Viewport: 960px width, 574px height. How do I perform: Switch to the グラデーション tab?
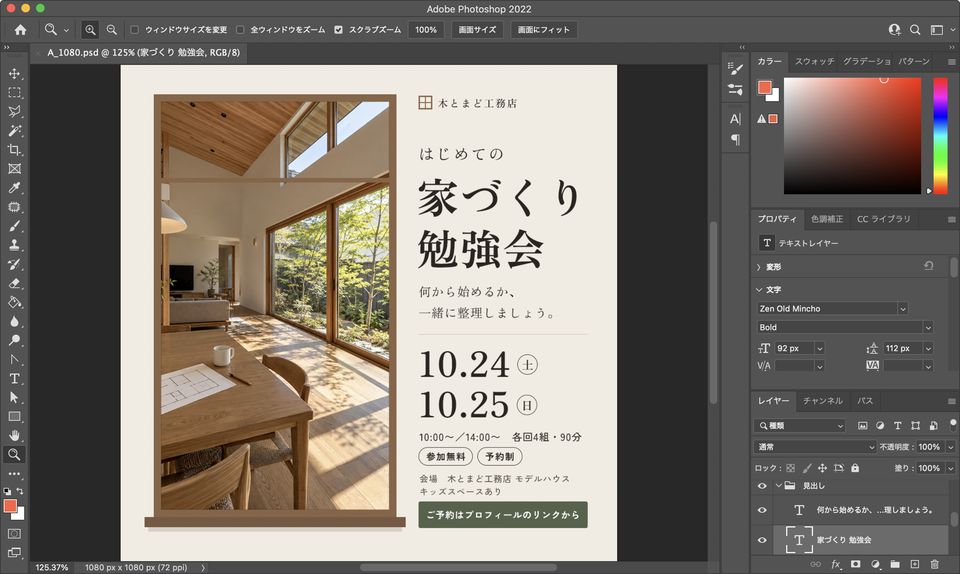point(866,61)
